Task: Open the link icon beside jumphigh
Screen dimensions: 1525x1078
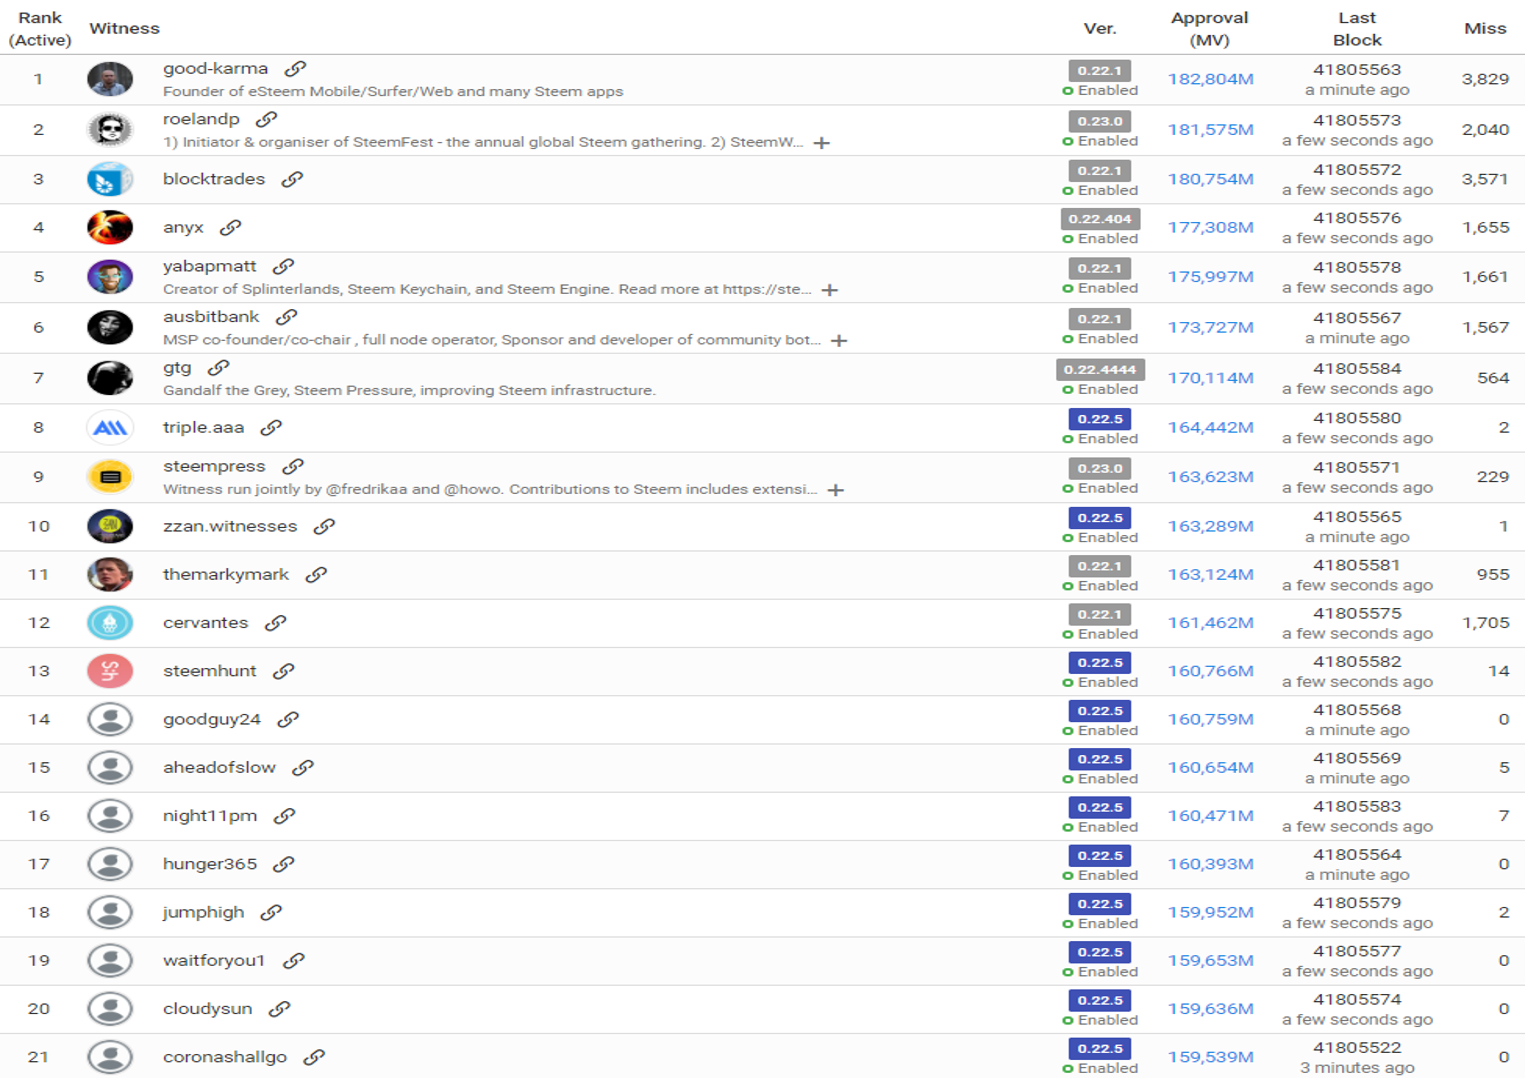Action: point(271,912)
